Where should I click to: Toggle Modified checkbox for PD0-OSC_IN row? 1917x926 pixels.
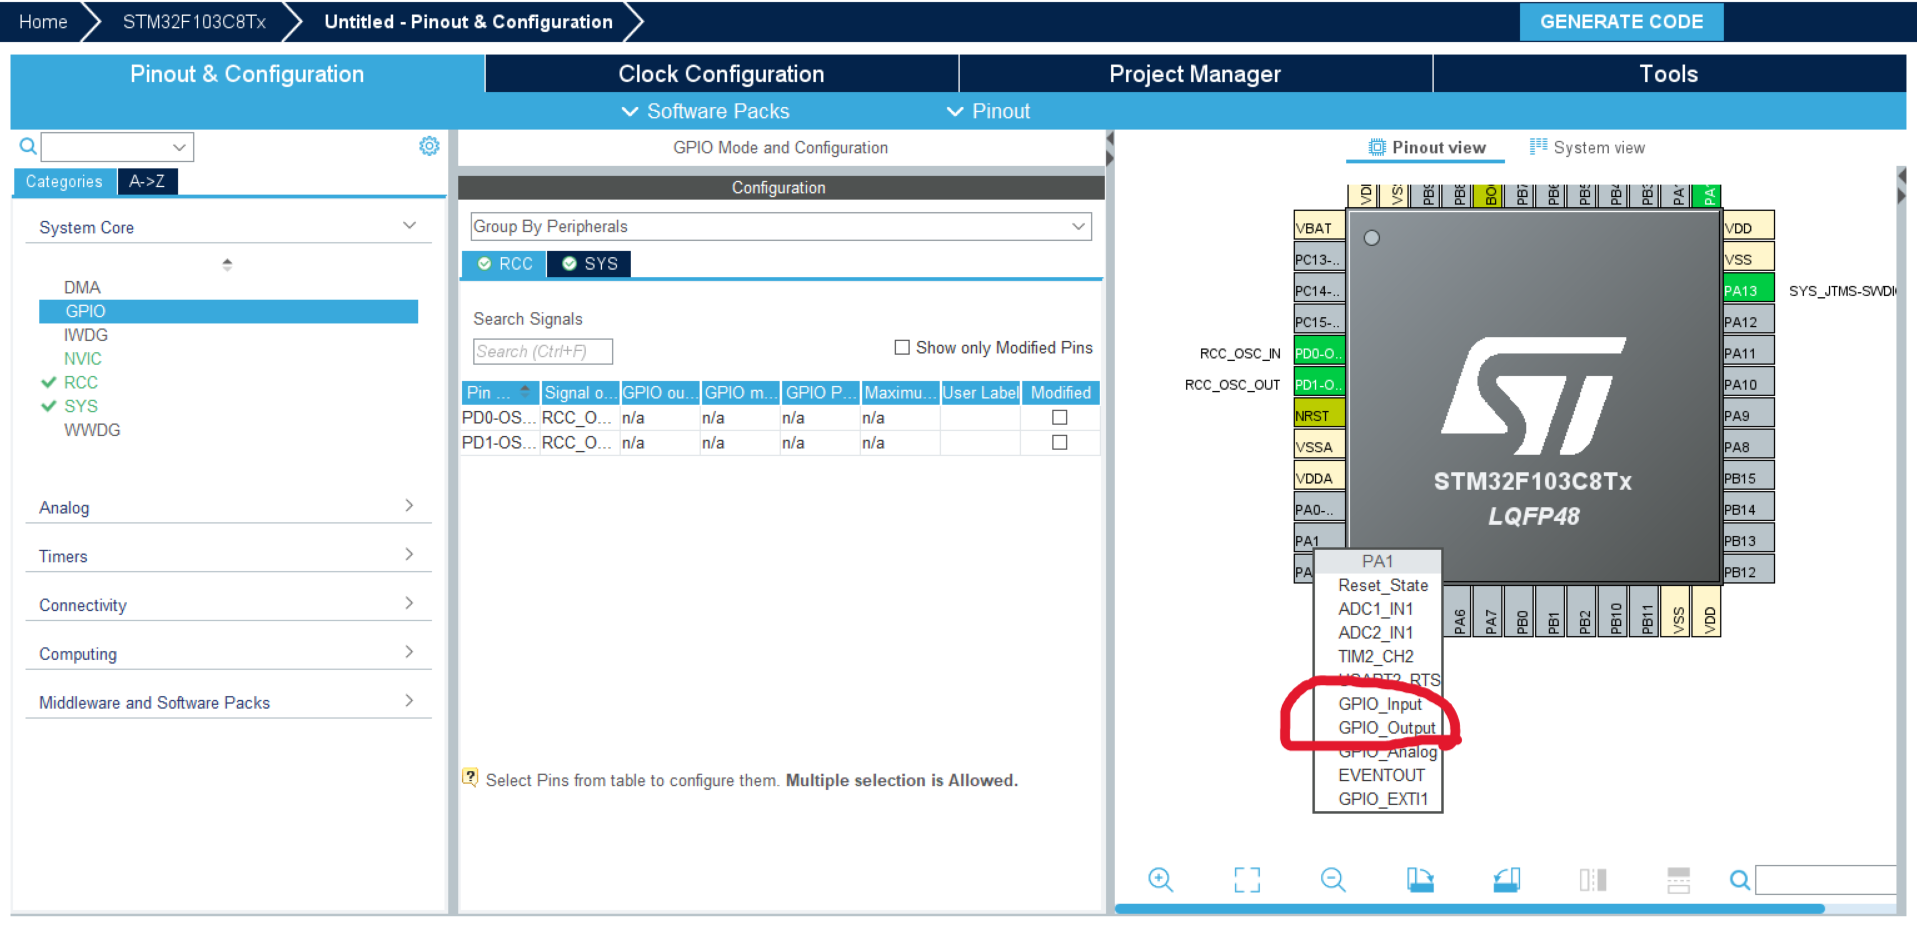tap(1060, 417)
